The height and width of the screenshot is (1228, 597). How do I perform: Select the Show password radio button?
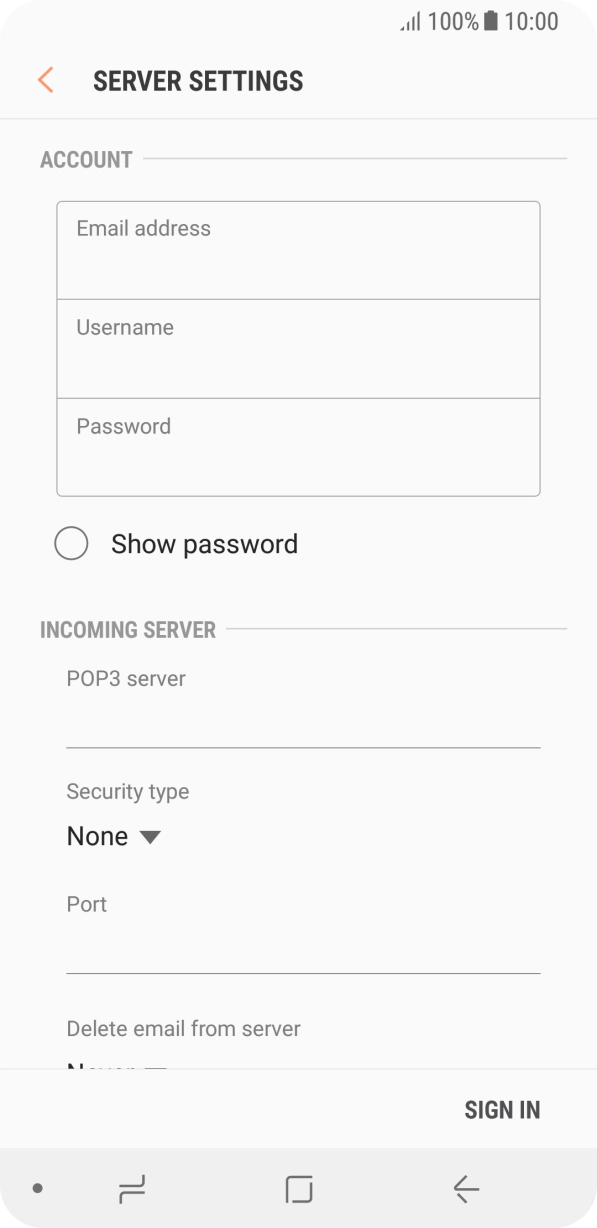(x=71, y=543)
